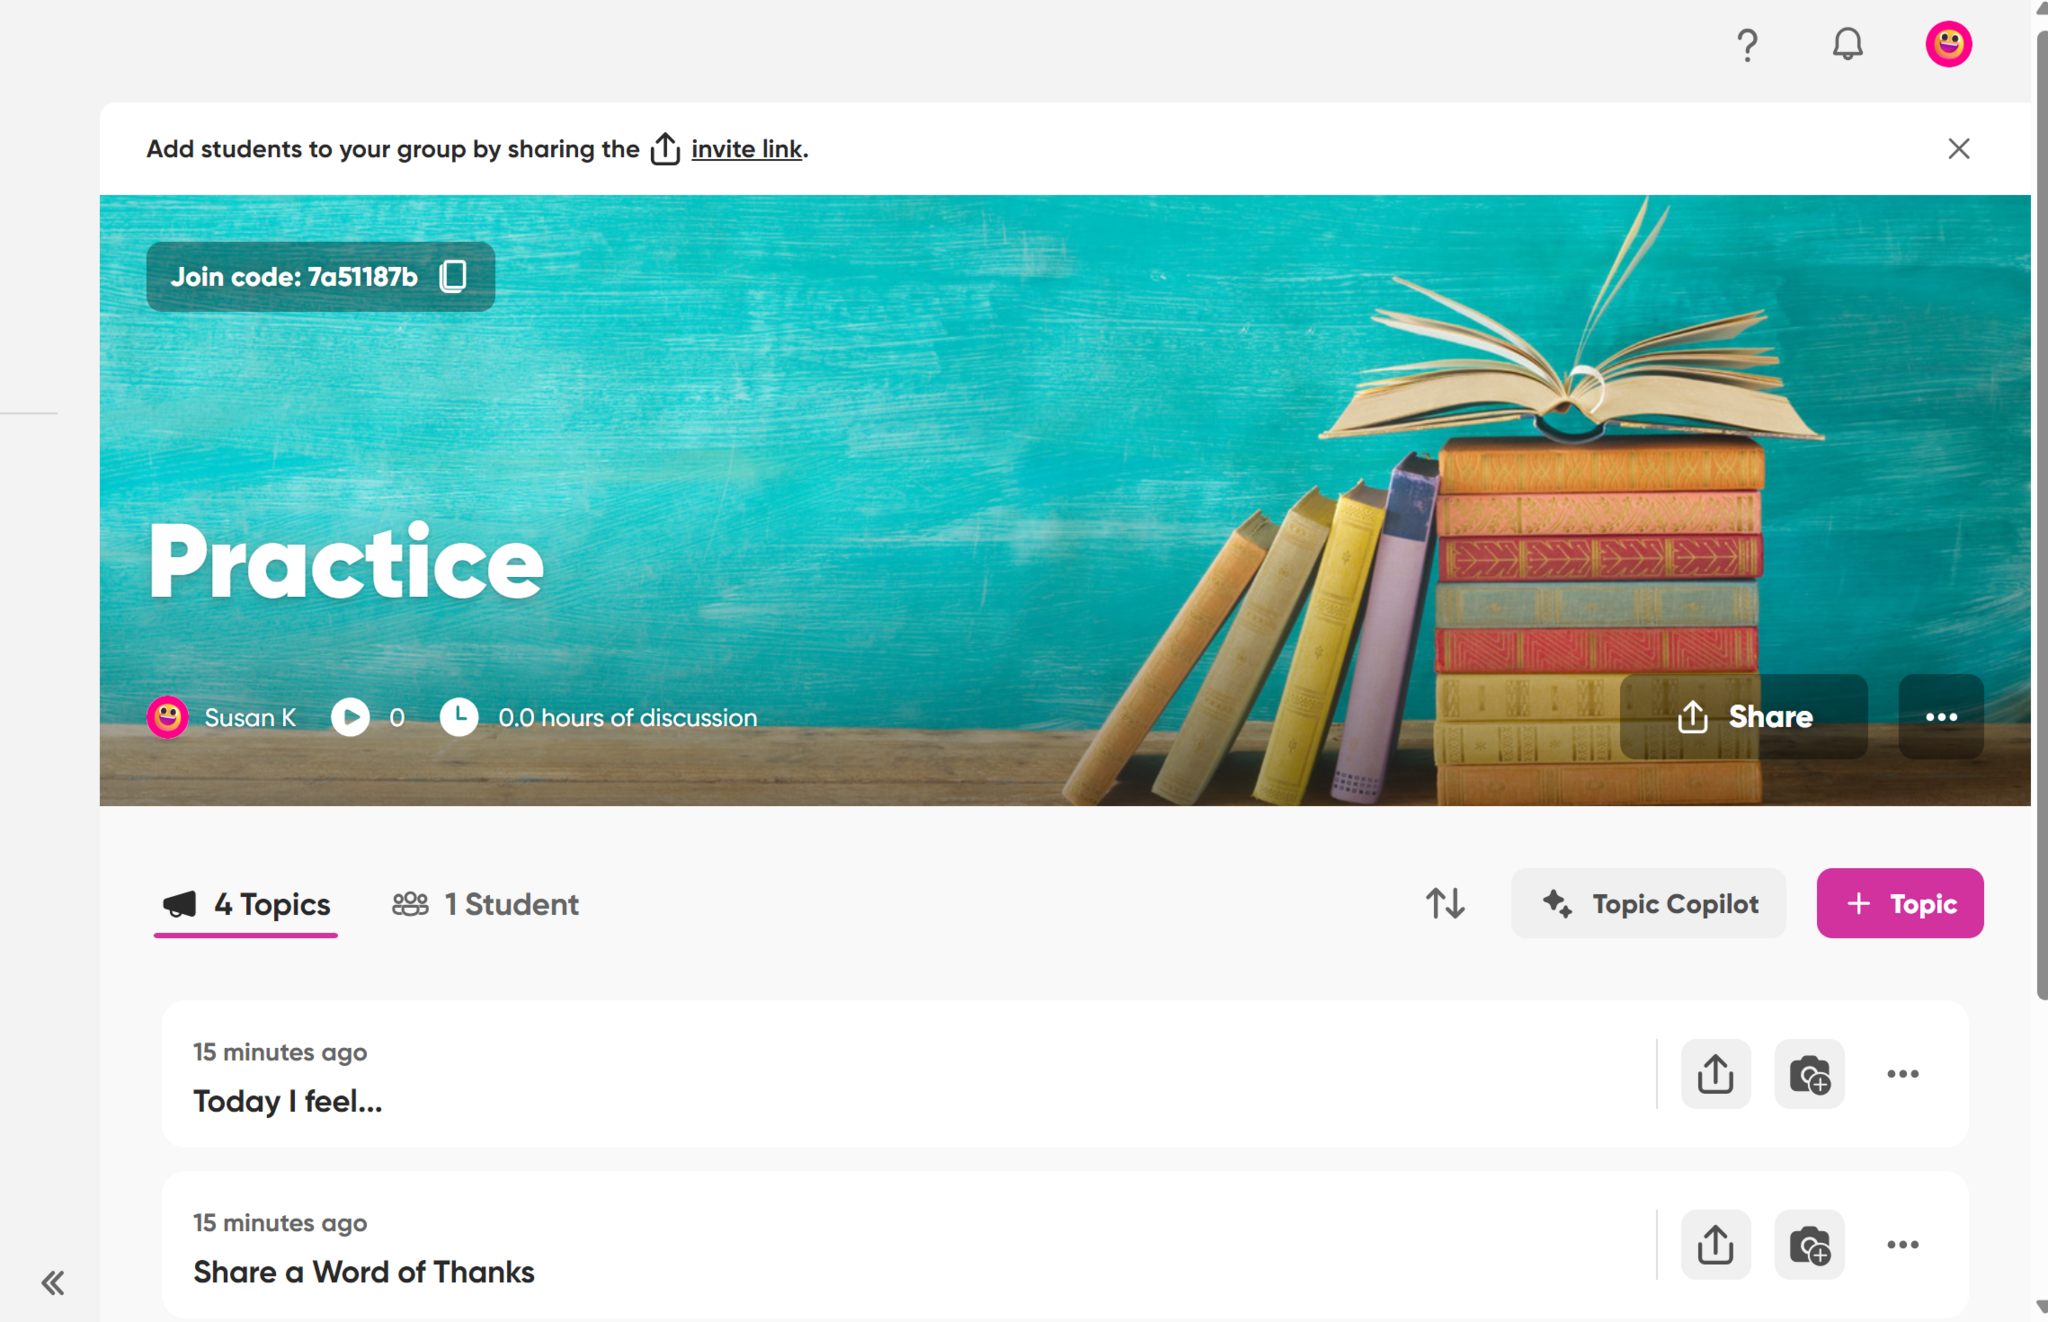Open Topic Copilot
Viewport: 2048px width, 1322px height.
[x=1648, y=903]
